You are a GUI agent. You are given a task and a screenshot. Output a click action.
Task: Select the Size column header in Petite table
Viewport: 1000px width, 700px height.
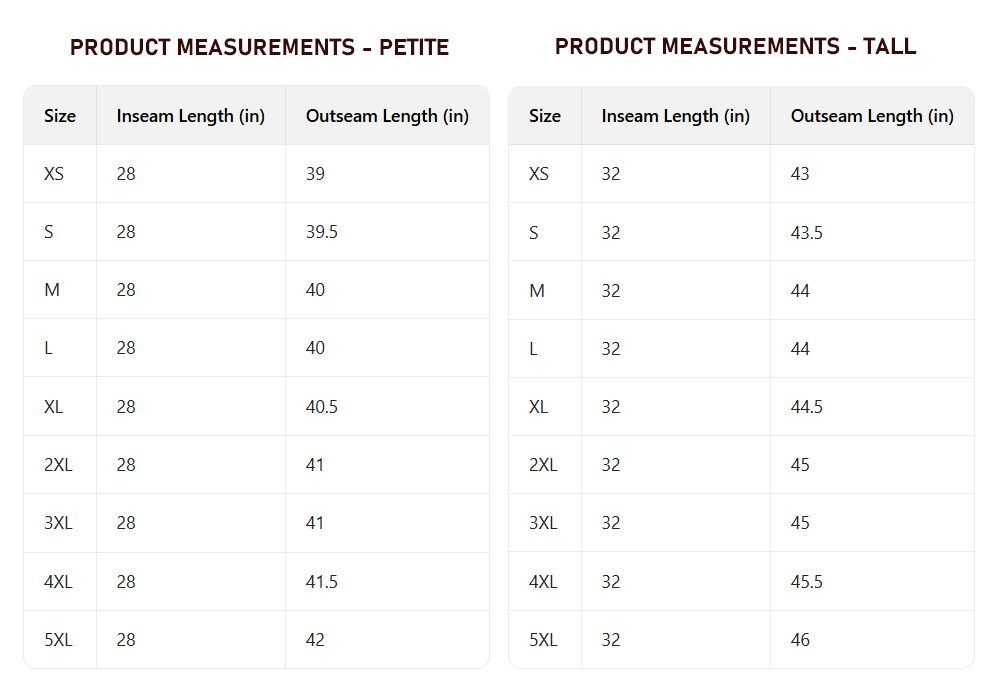60,116
